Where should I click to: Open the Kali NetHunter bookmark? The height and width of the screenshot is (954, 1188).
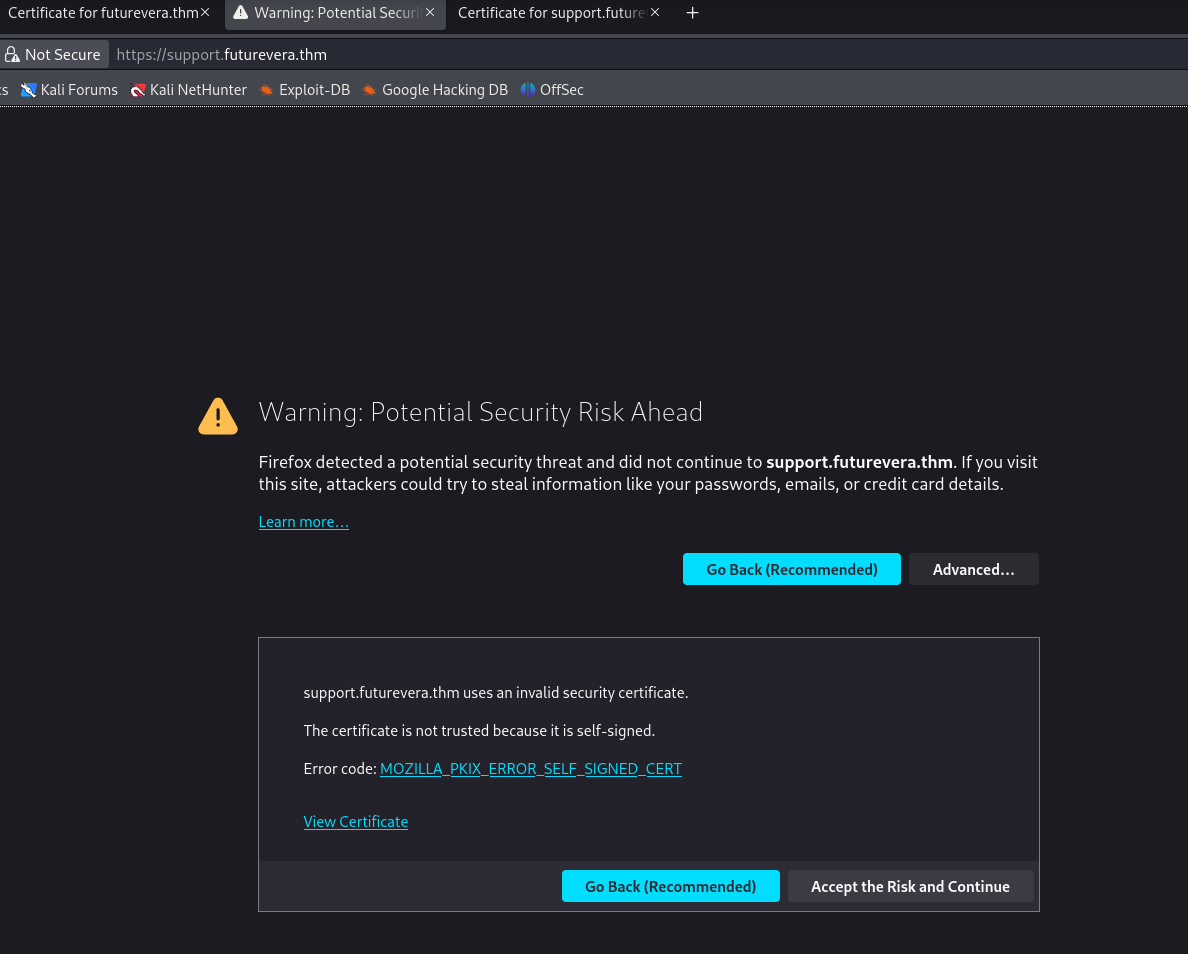tap(188, 90)
